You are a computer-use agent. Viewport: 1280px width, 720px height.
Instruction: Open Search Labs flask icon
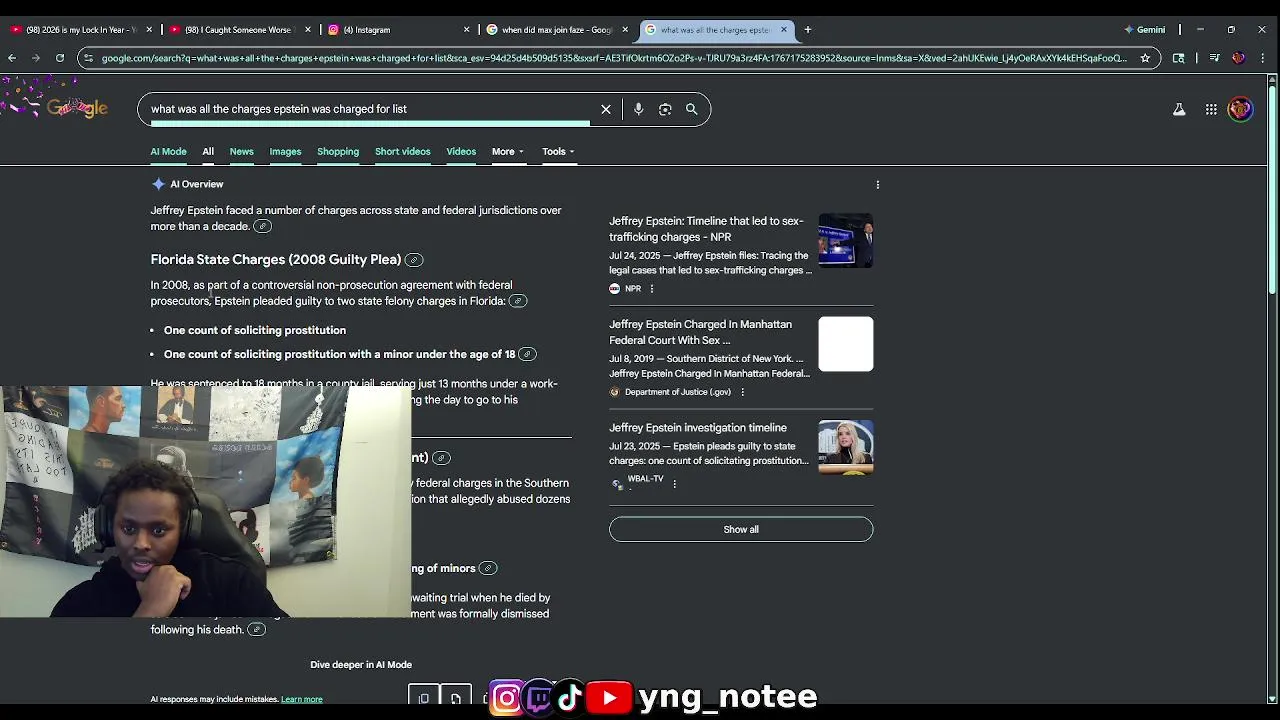click(1179, 109)
